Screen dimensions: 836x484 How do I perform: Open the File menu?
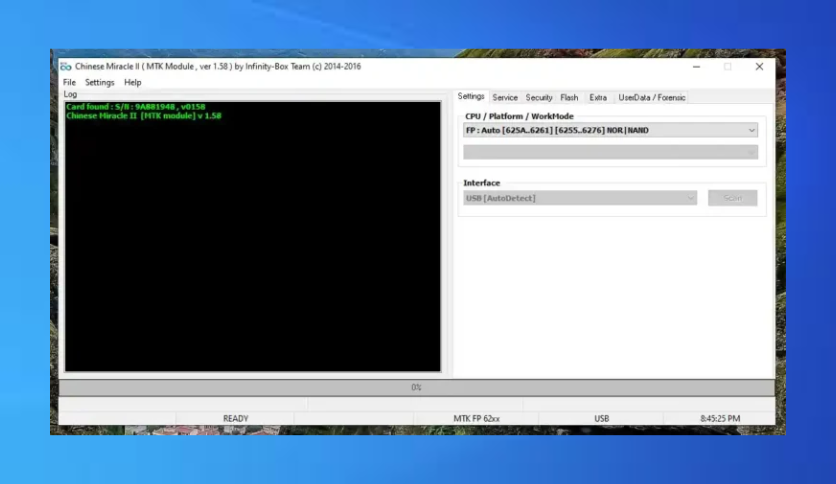(69, 83)
